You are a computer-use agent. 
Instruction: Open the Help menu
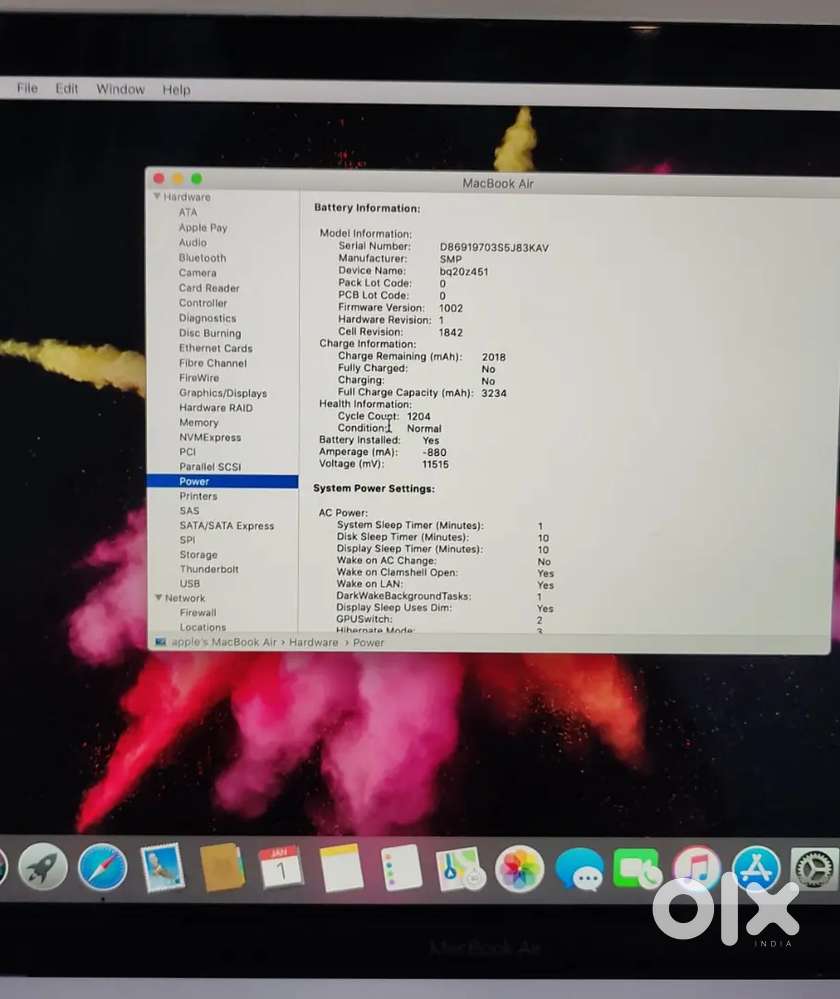pos(176,90)
